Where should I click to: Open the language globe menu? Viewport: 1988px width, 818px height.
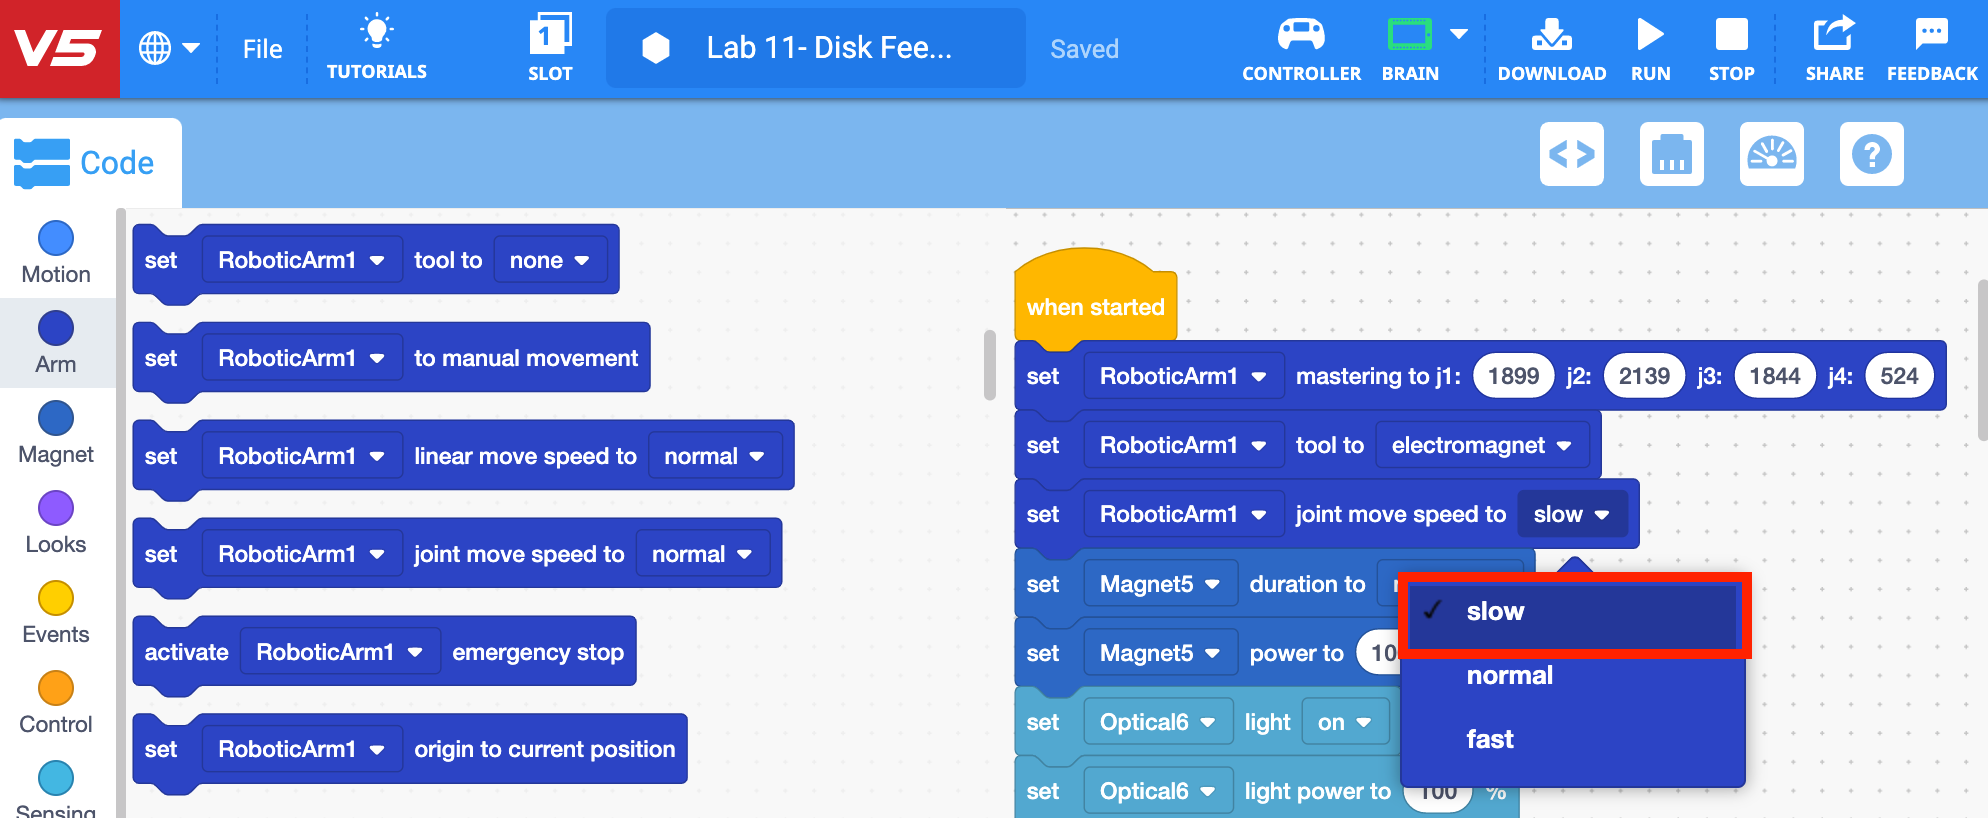tap(169, 48)
